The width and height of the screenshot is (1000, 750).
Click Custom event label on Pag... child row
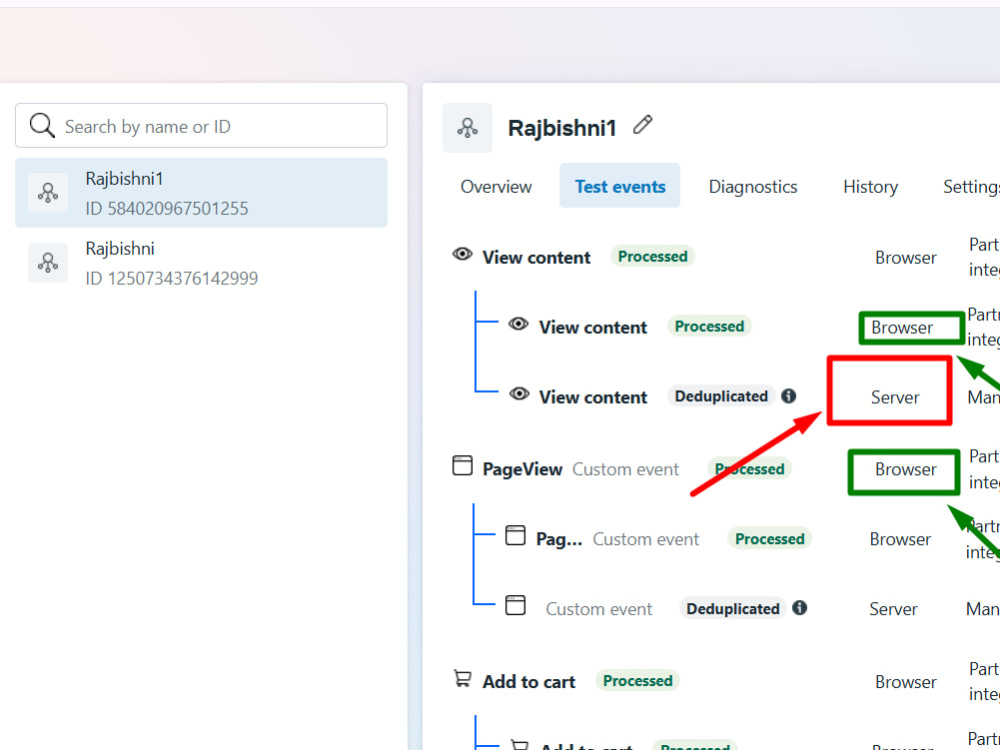click(x=645, y=540)
